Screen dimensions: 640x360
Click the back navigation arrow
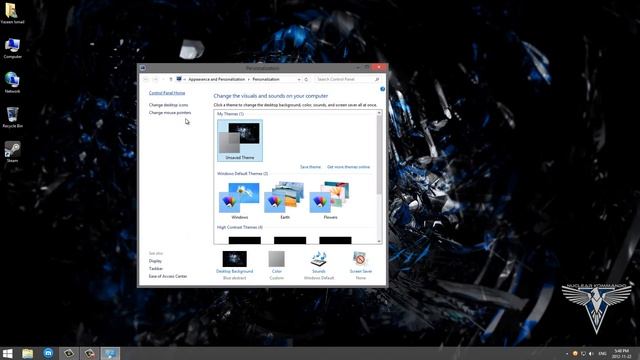coord(146,79)
